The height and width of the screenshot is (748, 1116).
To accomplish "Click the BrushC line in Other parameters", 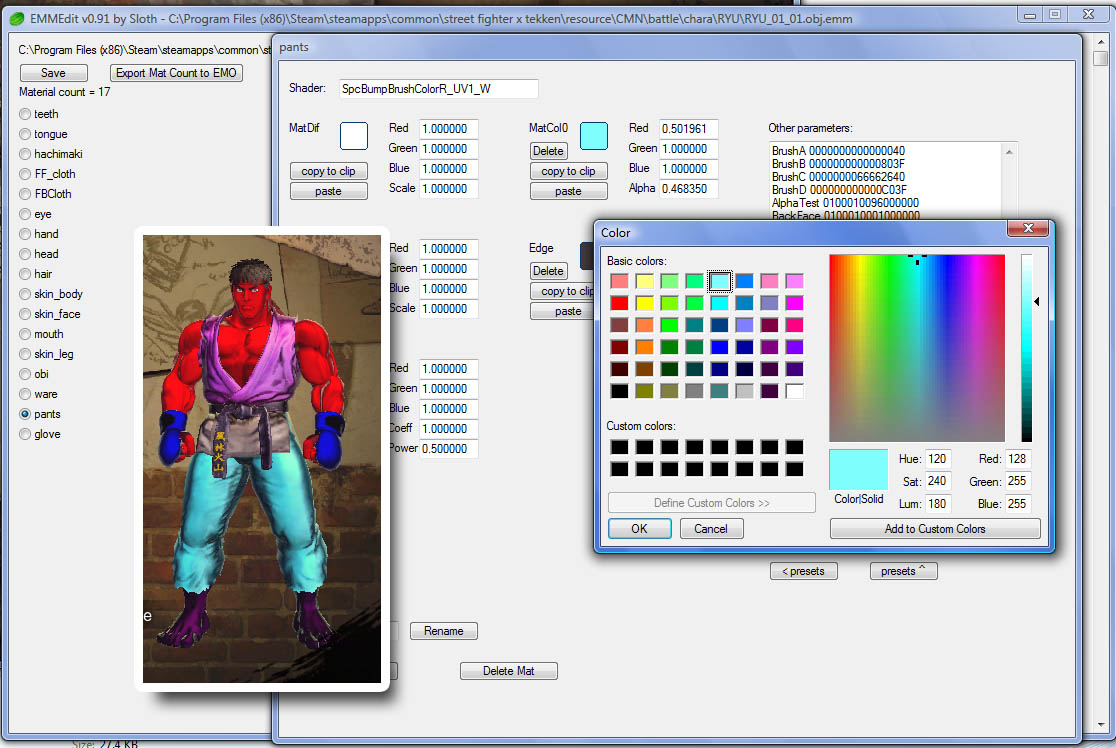I will tap(838, 177).
